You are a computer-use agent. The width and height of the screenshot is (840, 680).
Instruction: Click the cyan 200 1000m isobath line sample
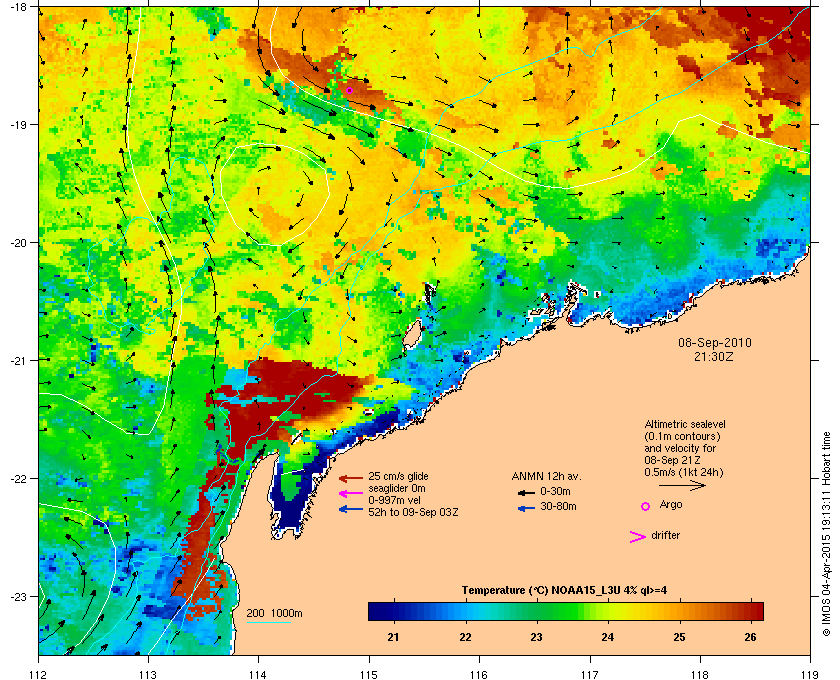coord(268,622)
